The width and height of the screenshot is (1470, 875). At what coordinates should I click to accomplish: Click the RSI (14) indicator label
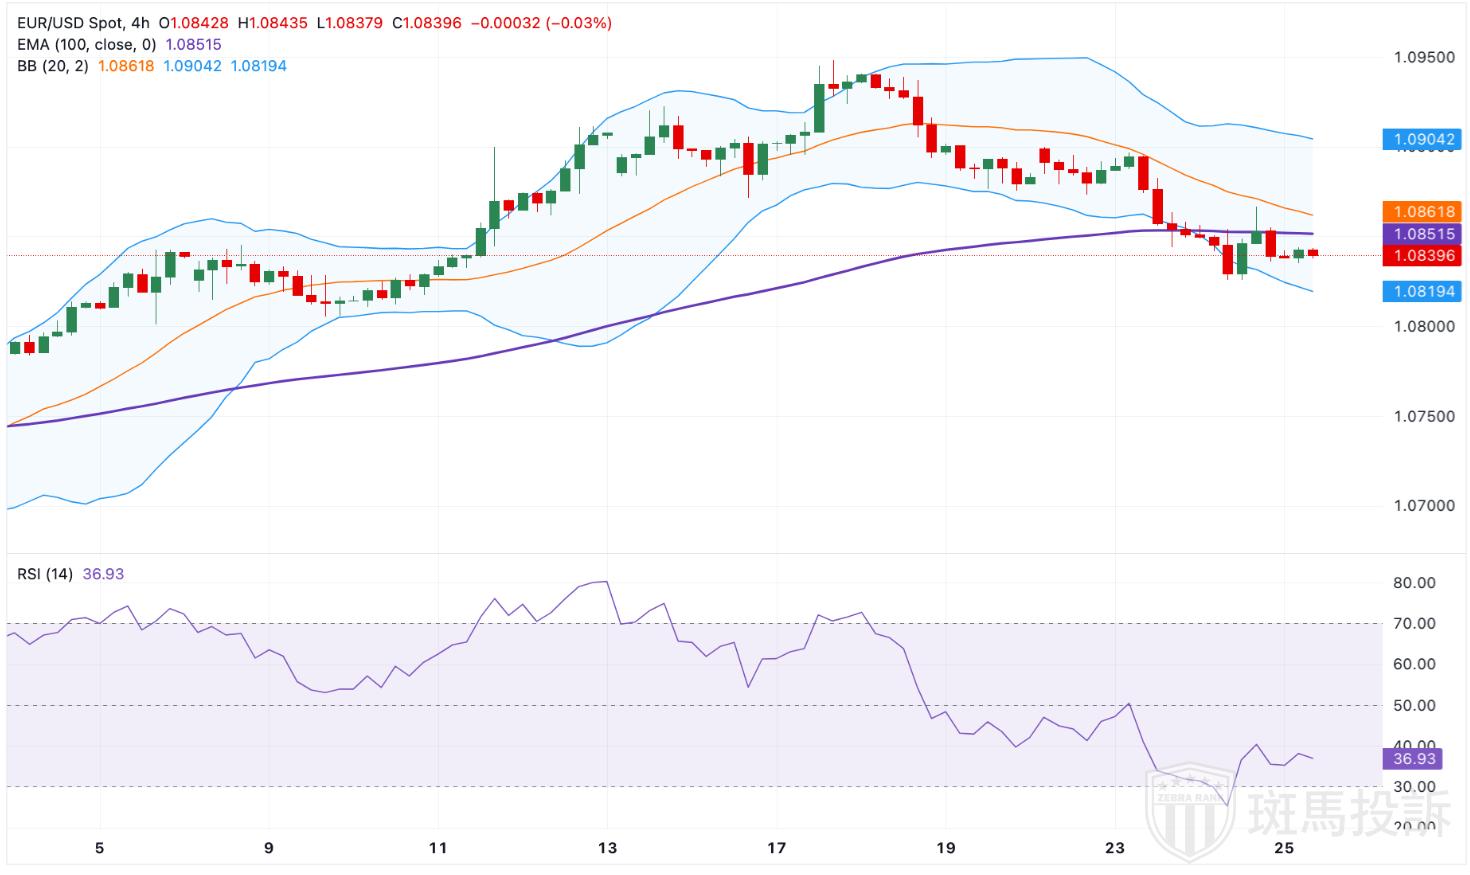(45, 574)
